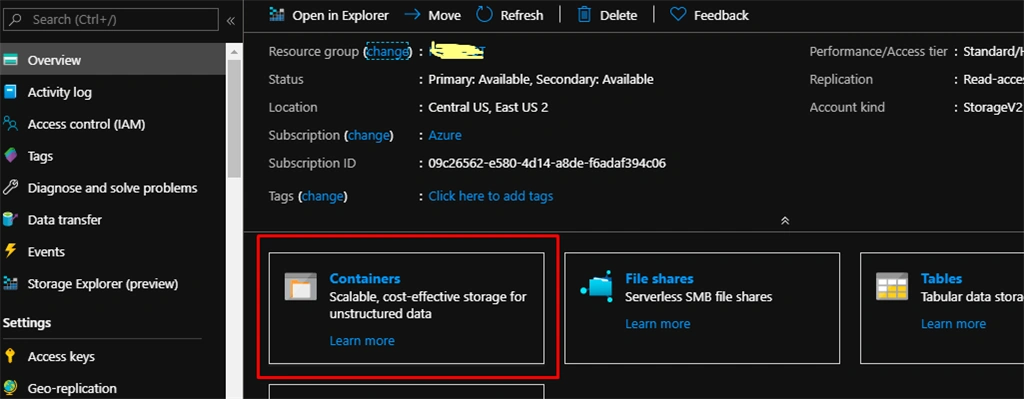Click Learn more under Containers
The width and height of the screenshot is (1024, 399).
[x=362, y=341]
